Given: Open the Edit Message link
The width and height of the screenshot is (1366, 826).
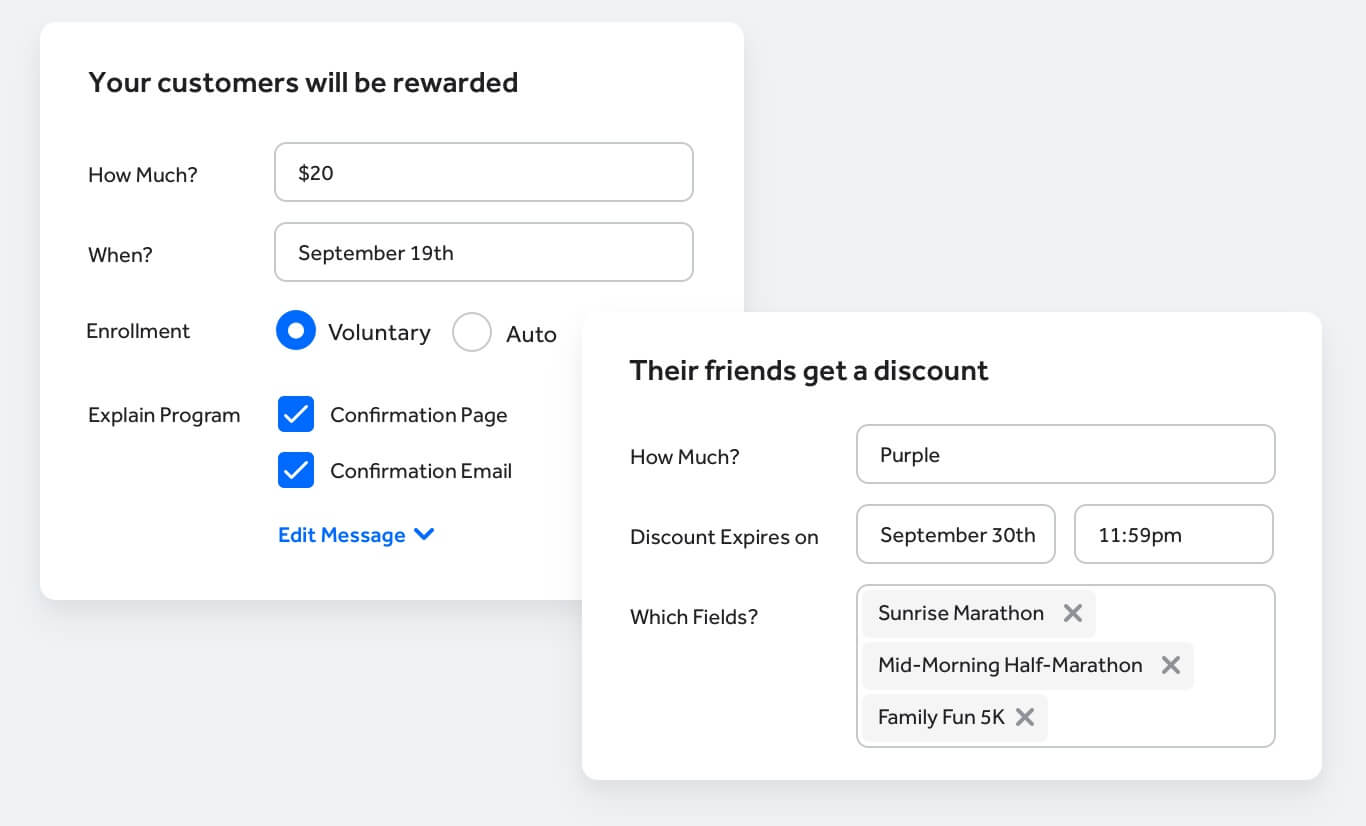Looking at the screenshot, I should [x=341, y=535].
